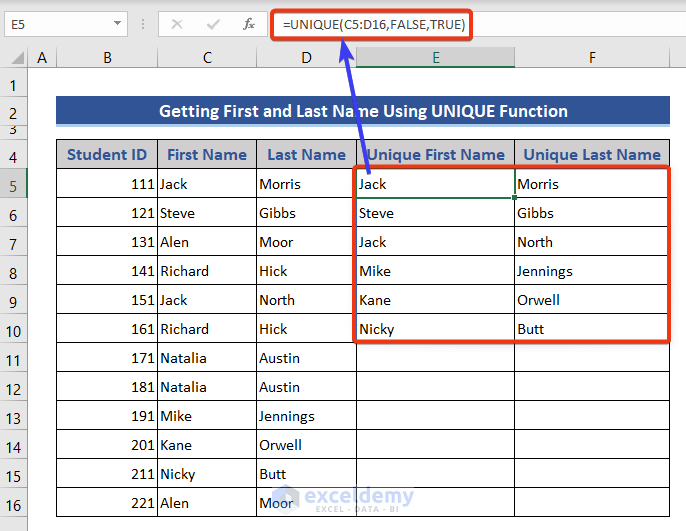The width and height of the screenshot is (686, 531).
Task: Click the Unique Last Name cell "Morris"
Action: [x=592, y=184]
